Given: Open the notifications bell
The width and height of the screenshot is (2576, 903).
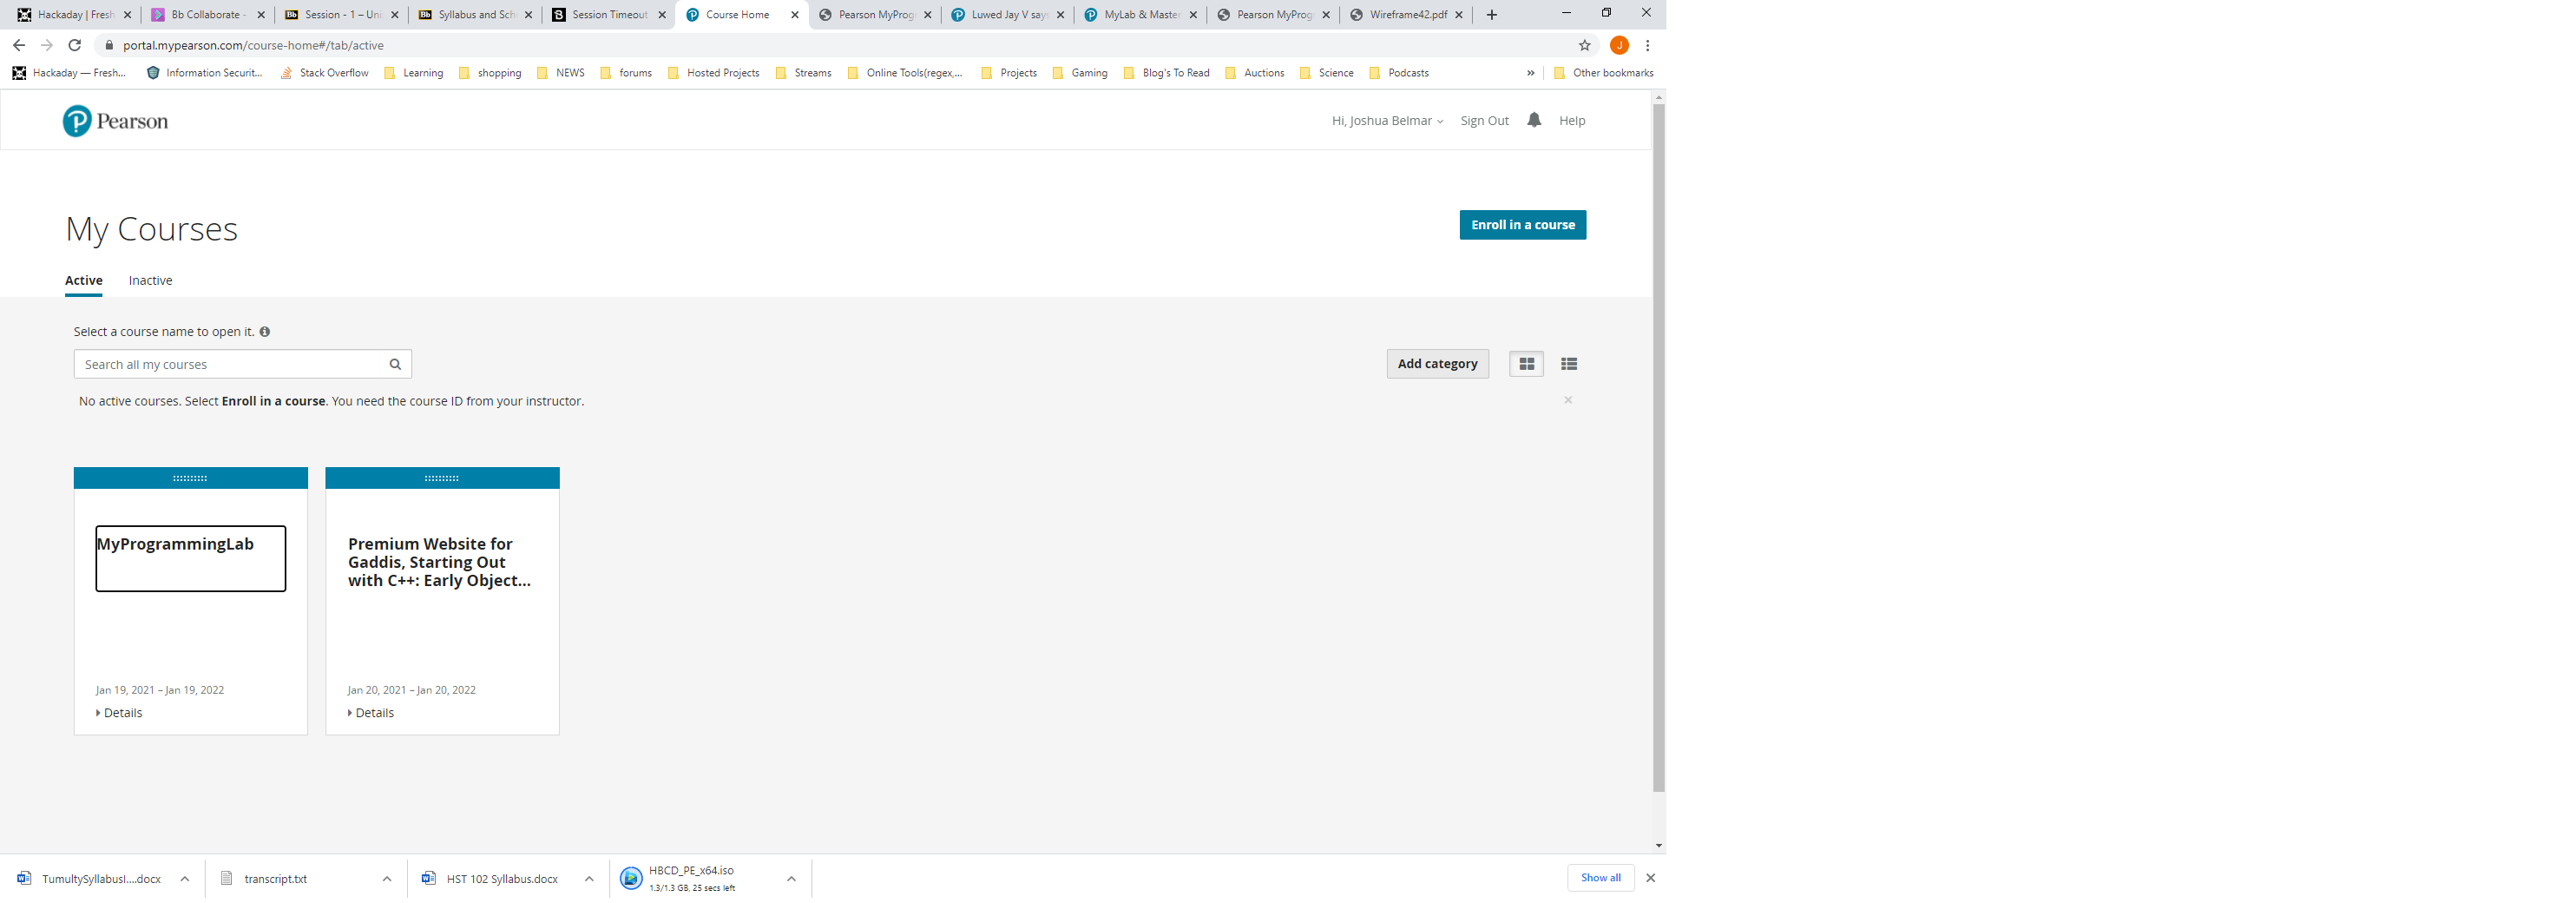Looking at the screenshot, I should tap(1534, 120).
